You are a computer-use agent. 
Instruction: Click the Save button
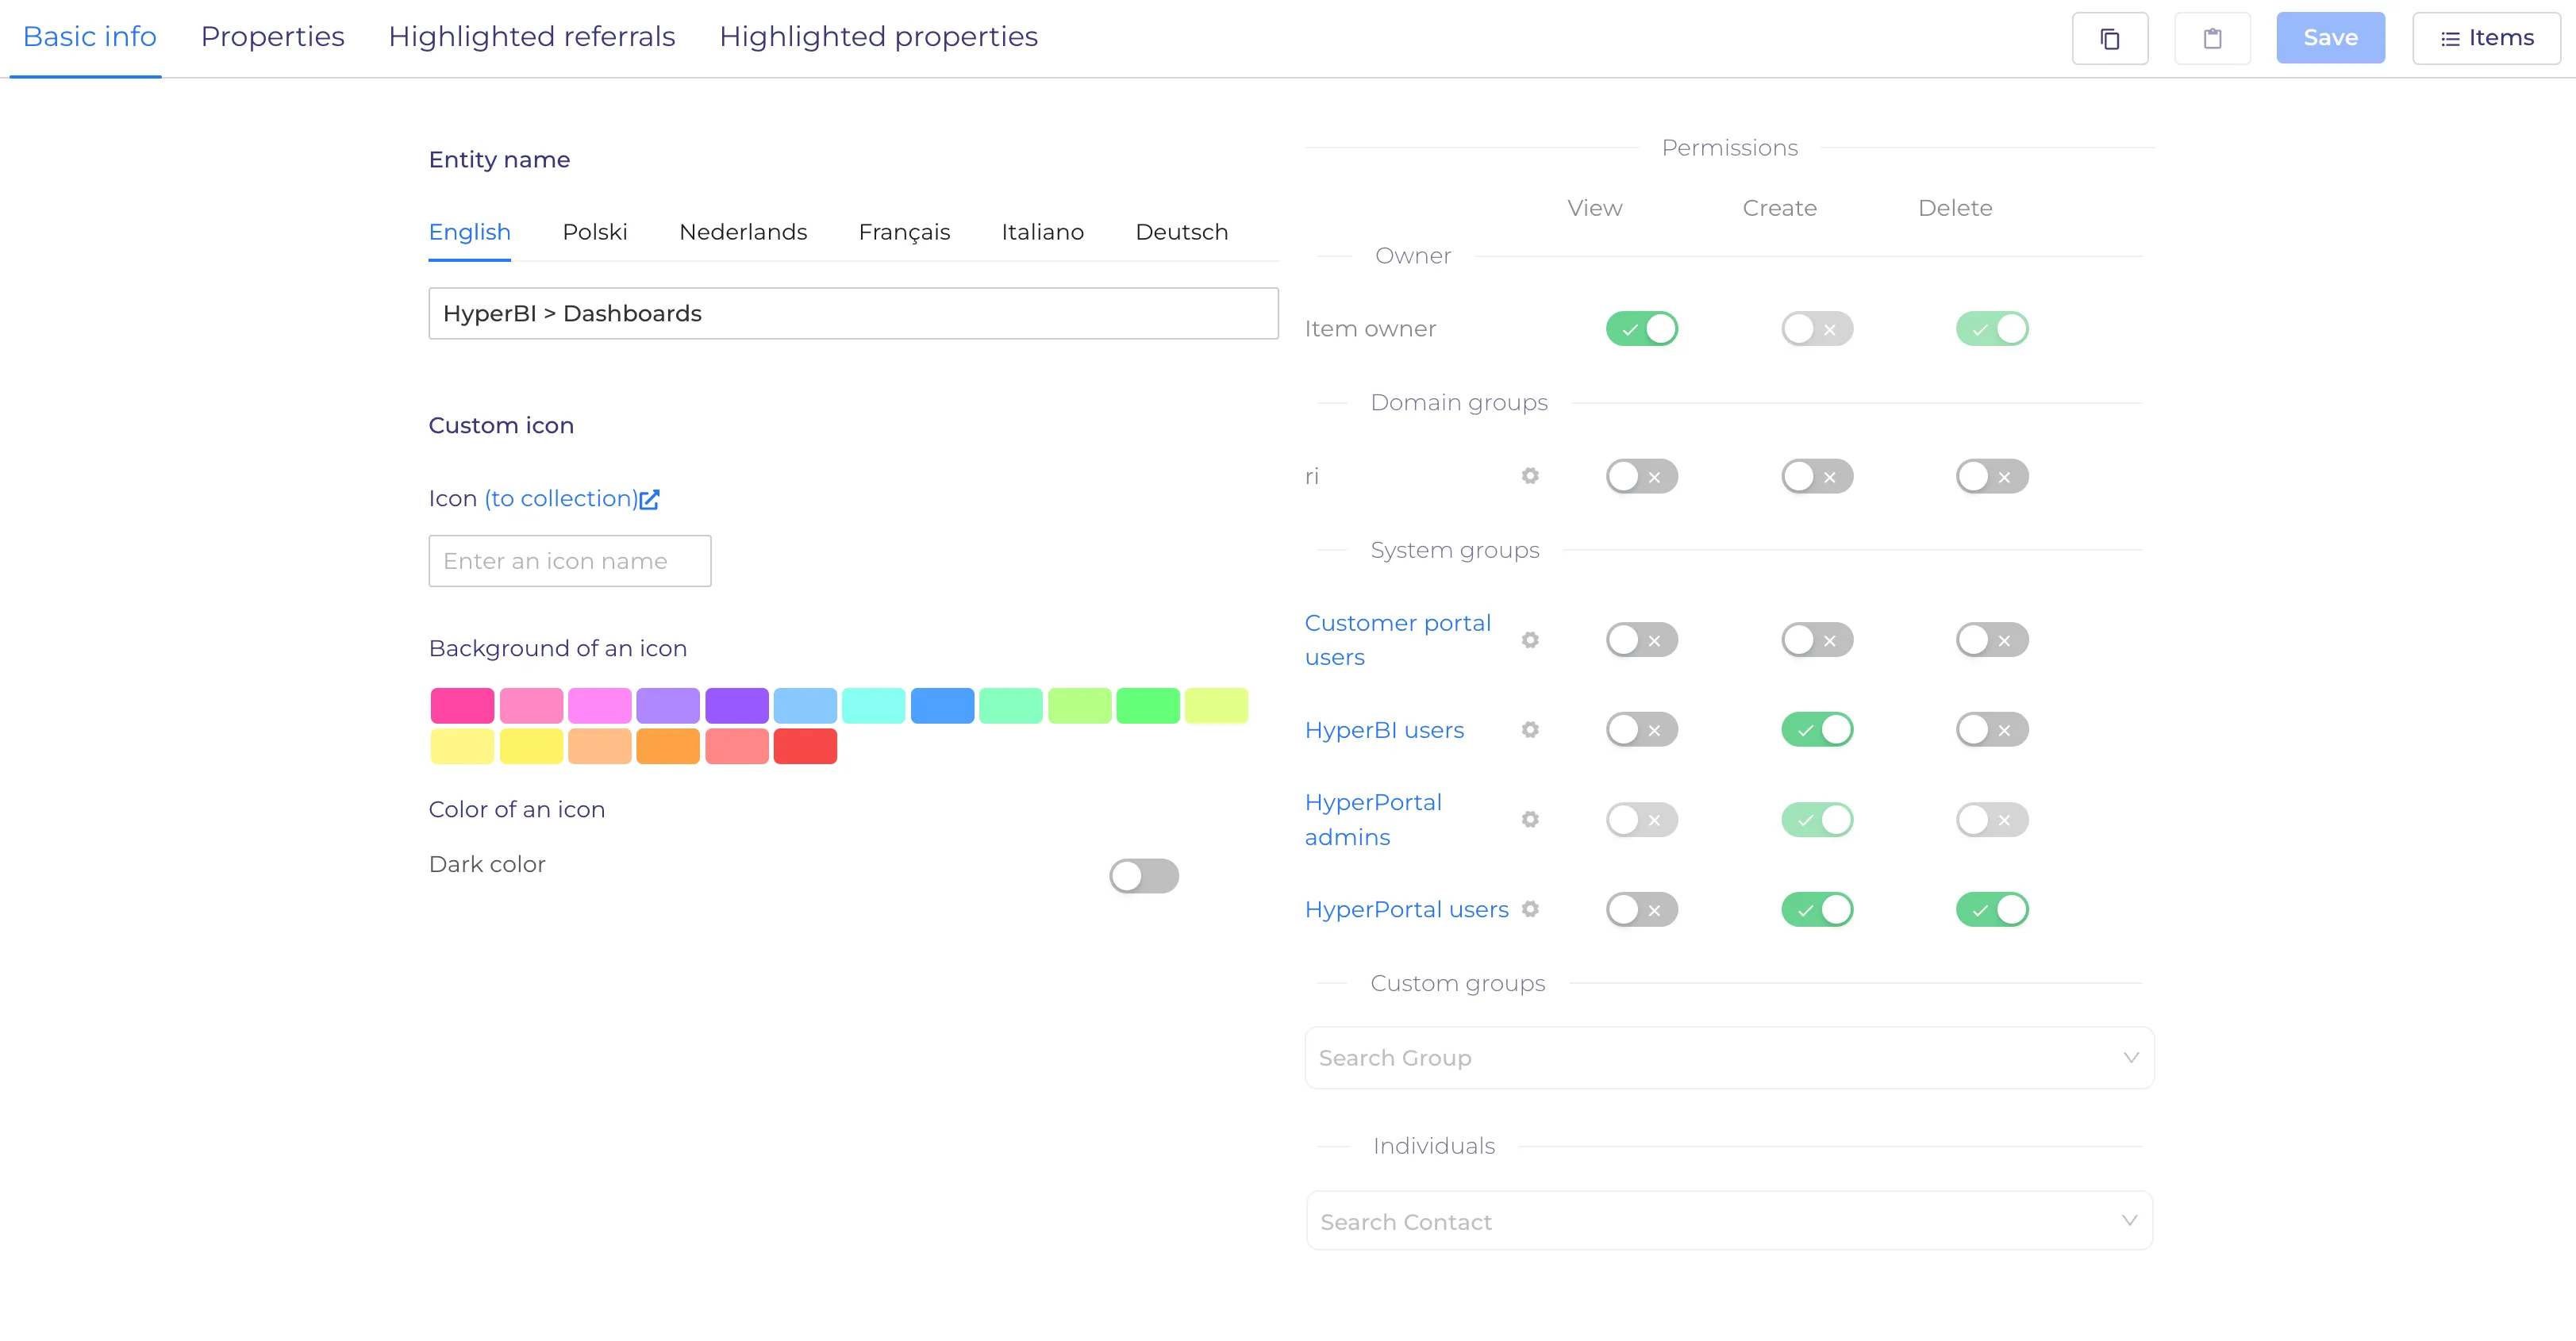pos(2330,38)
